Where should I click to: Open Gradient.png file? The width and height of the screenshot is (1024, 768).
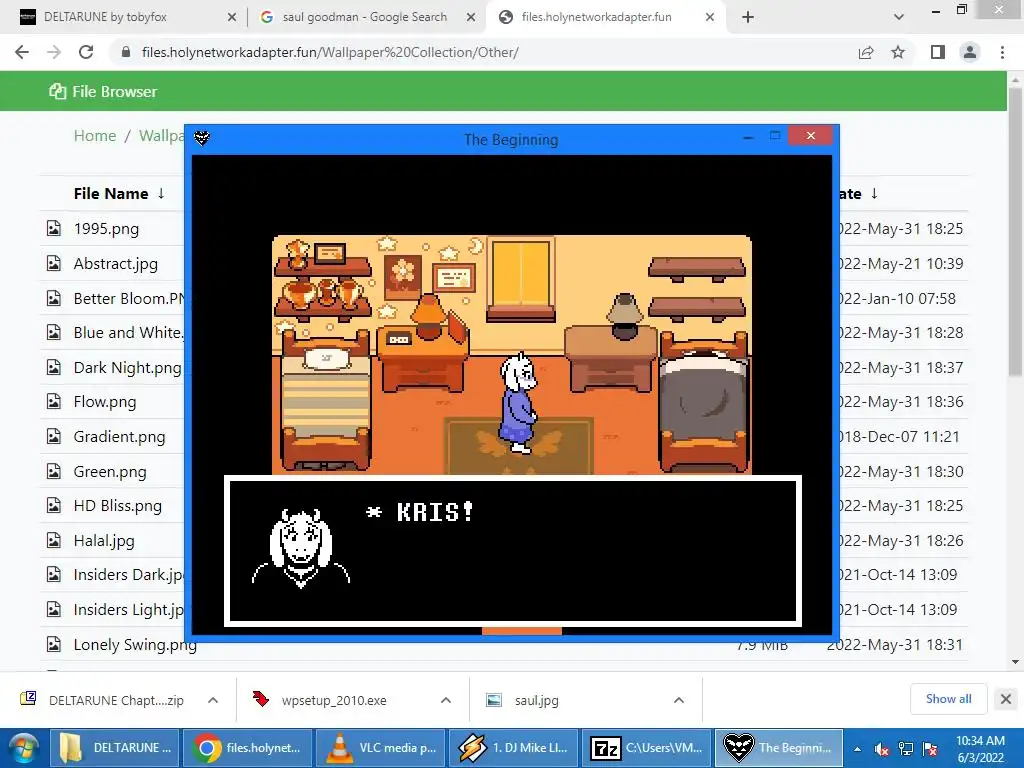click(120, 437)
